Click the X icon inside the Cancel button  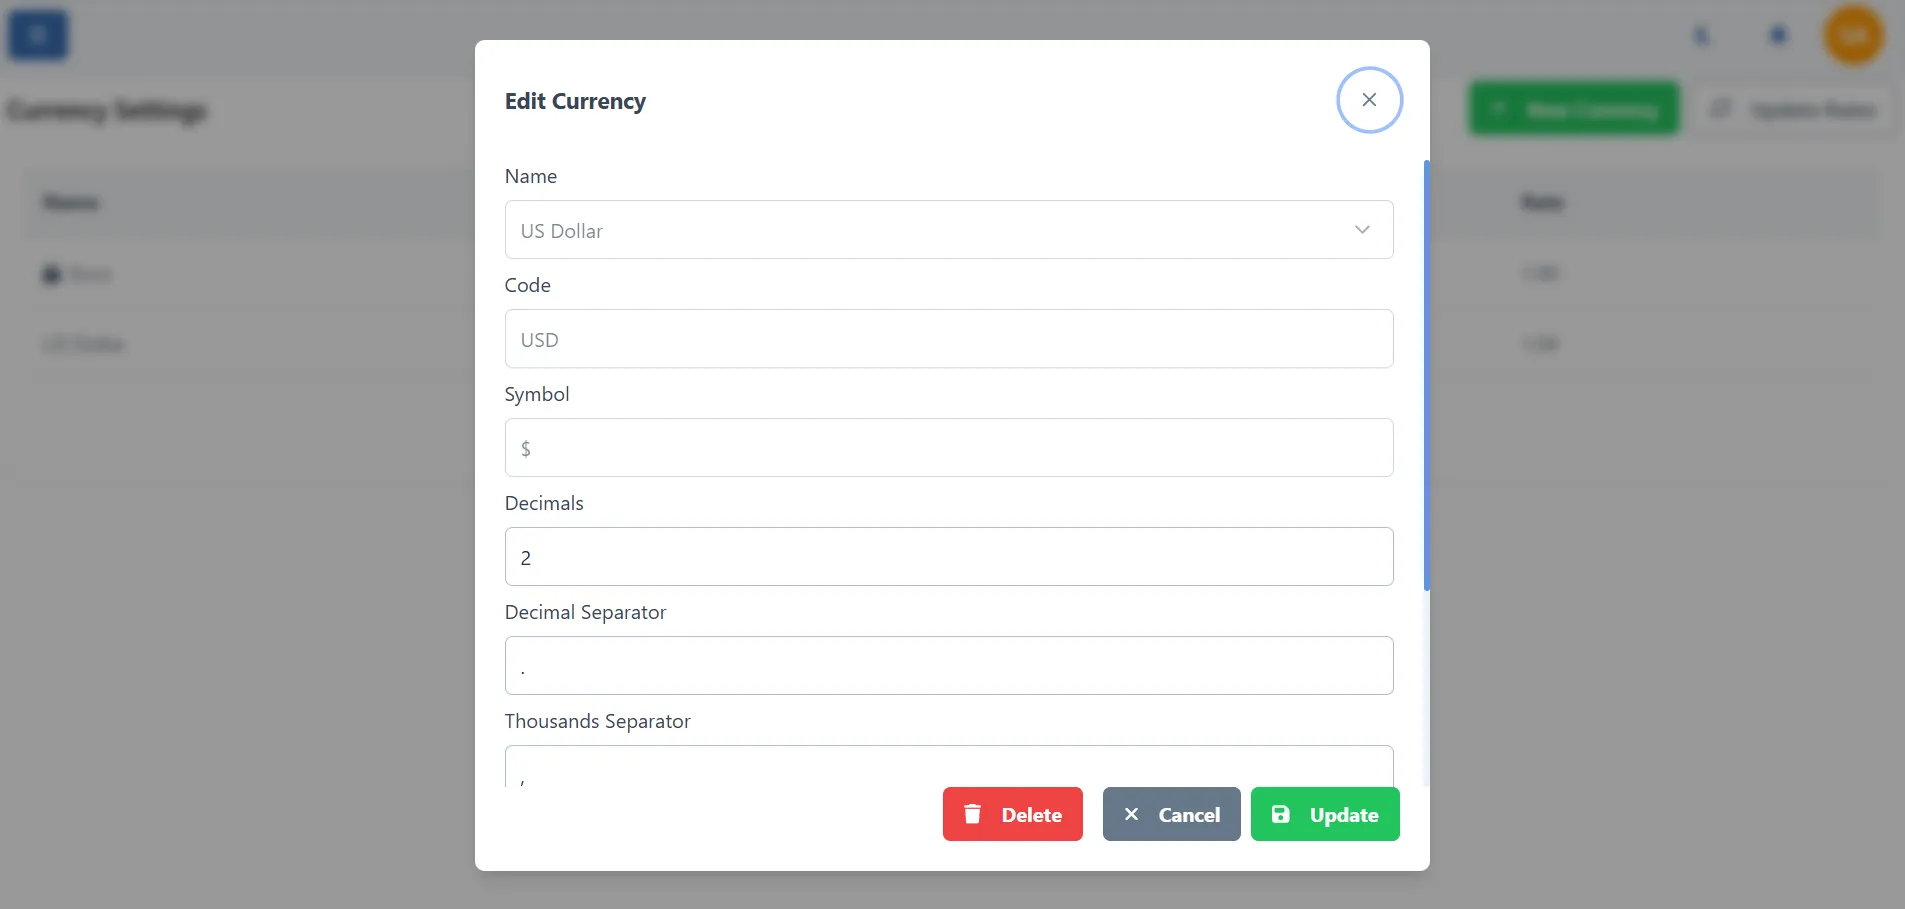(x=1131, y=814)
